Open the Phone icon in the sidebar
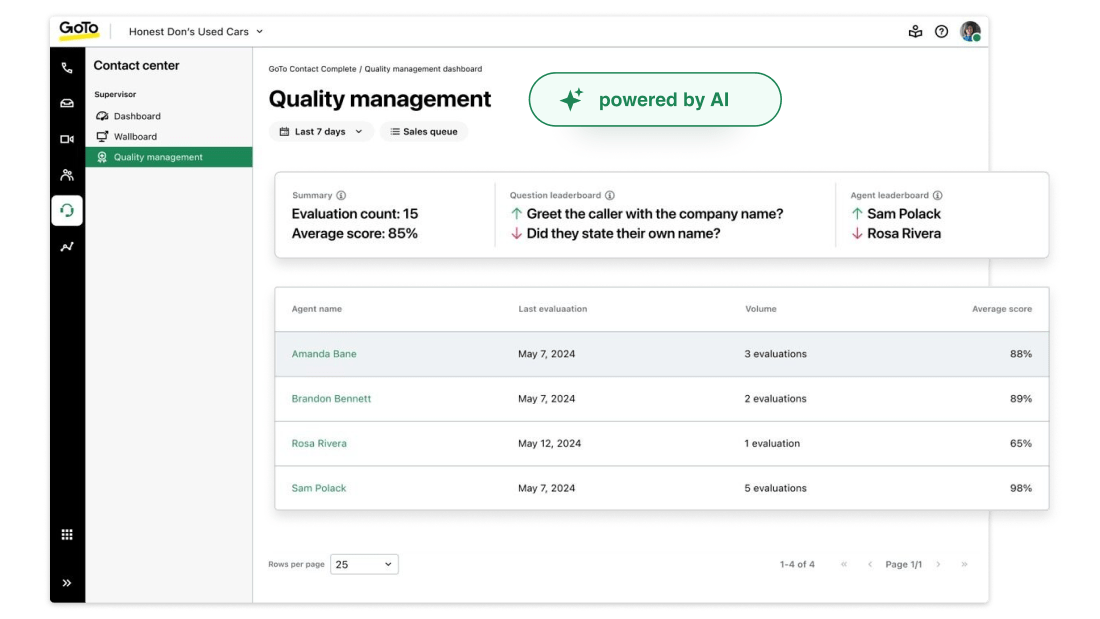Viewport: 1100px width, 619px height. 66,67
